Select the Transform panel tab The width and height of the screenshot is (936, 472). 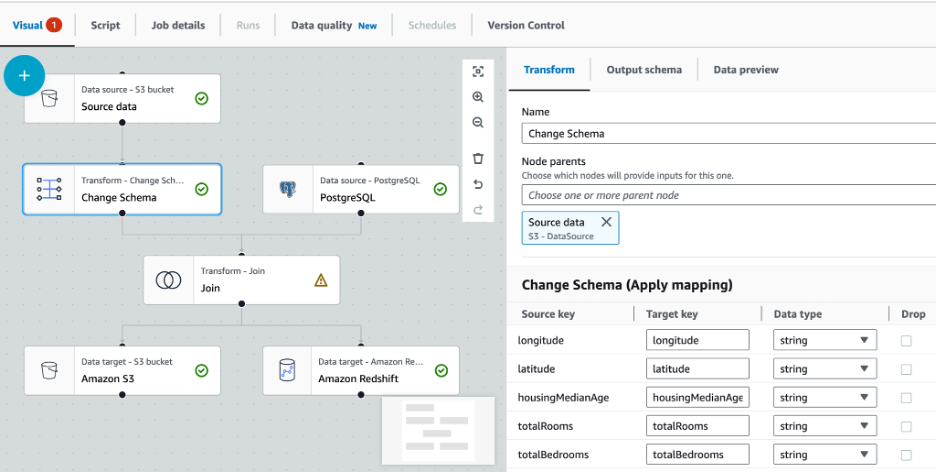[549, 70]
